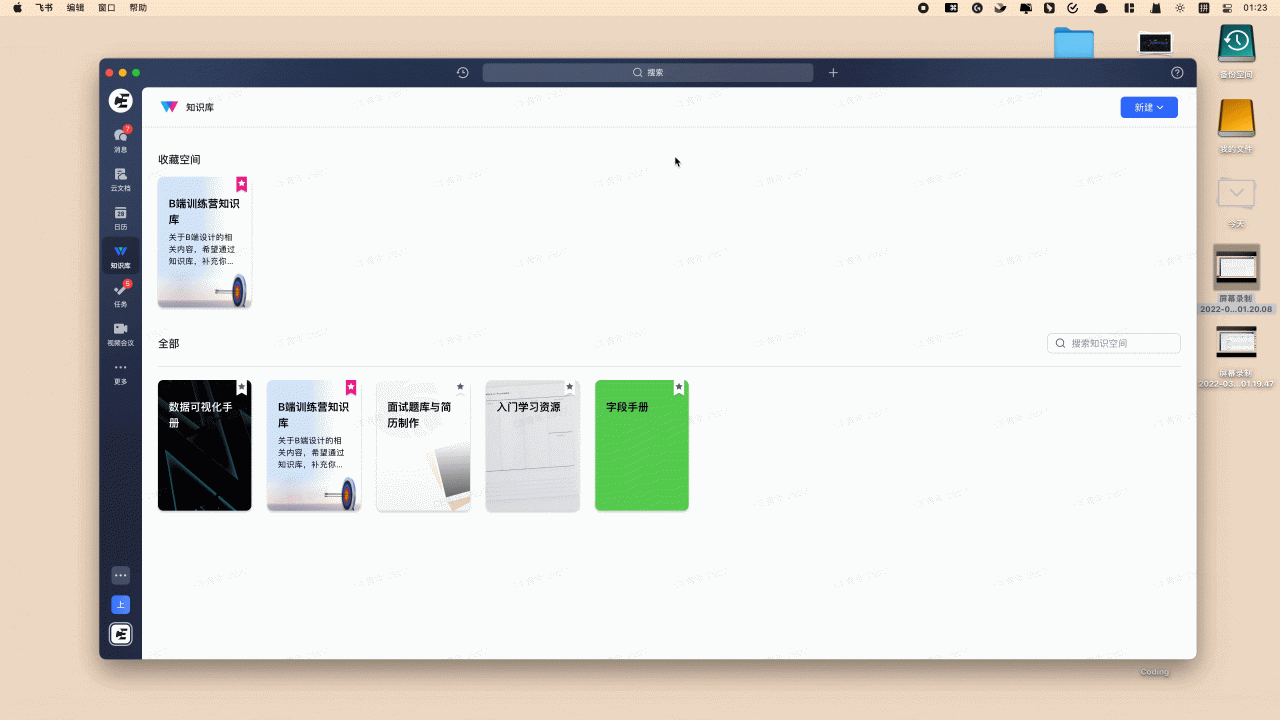Unfavorite B端训练营知识库 in the 全部 list

click(351, 387)
